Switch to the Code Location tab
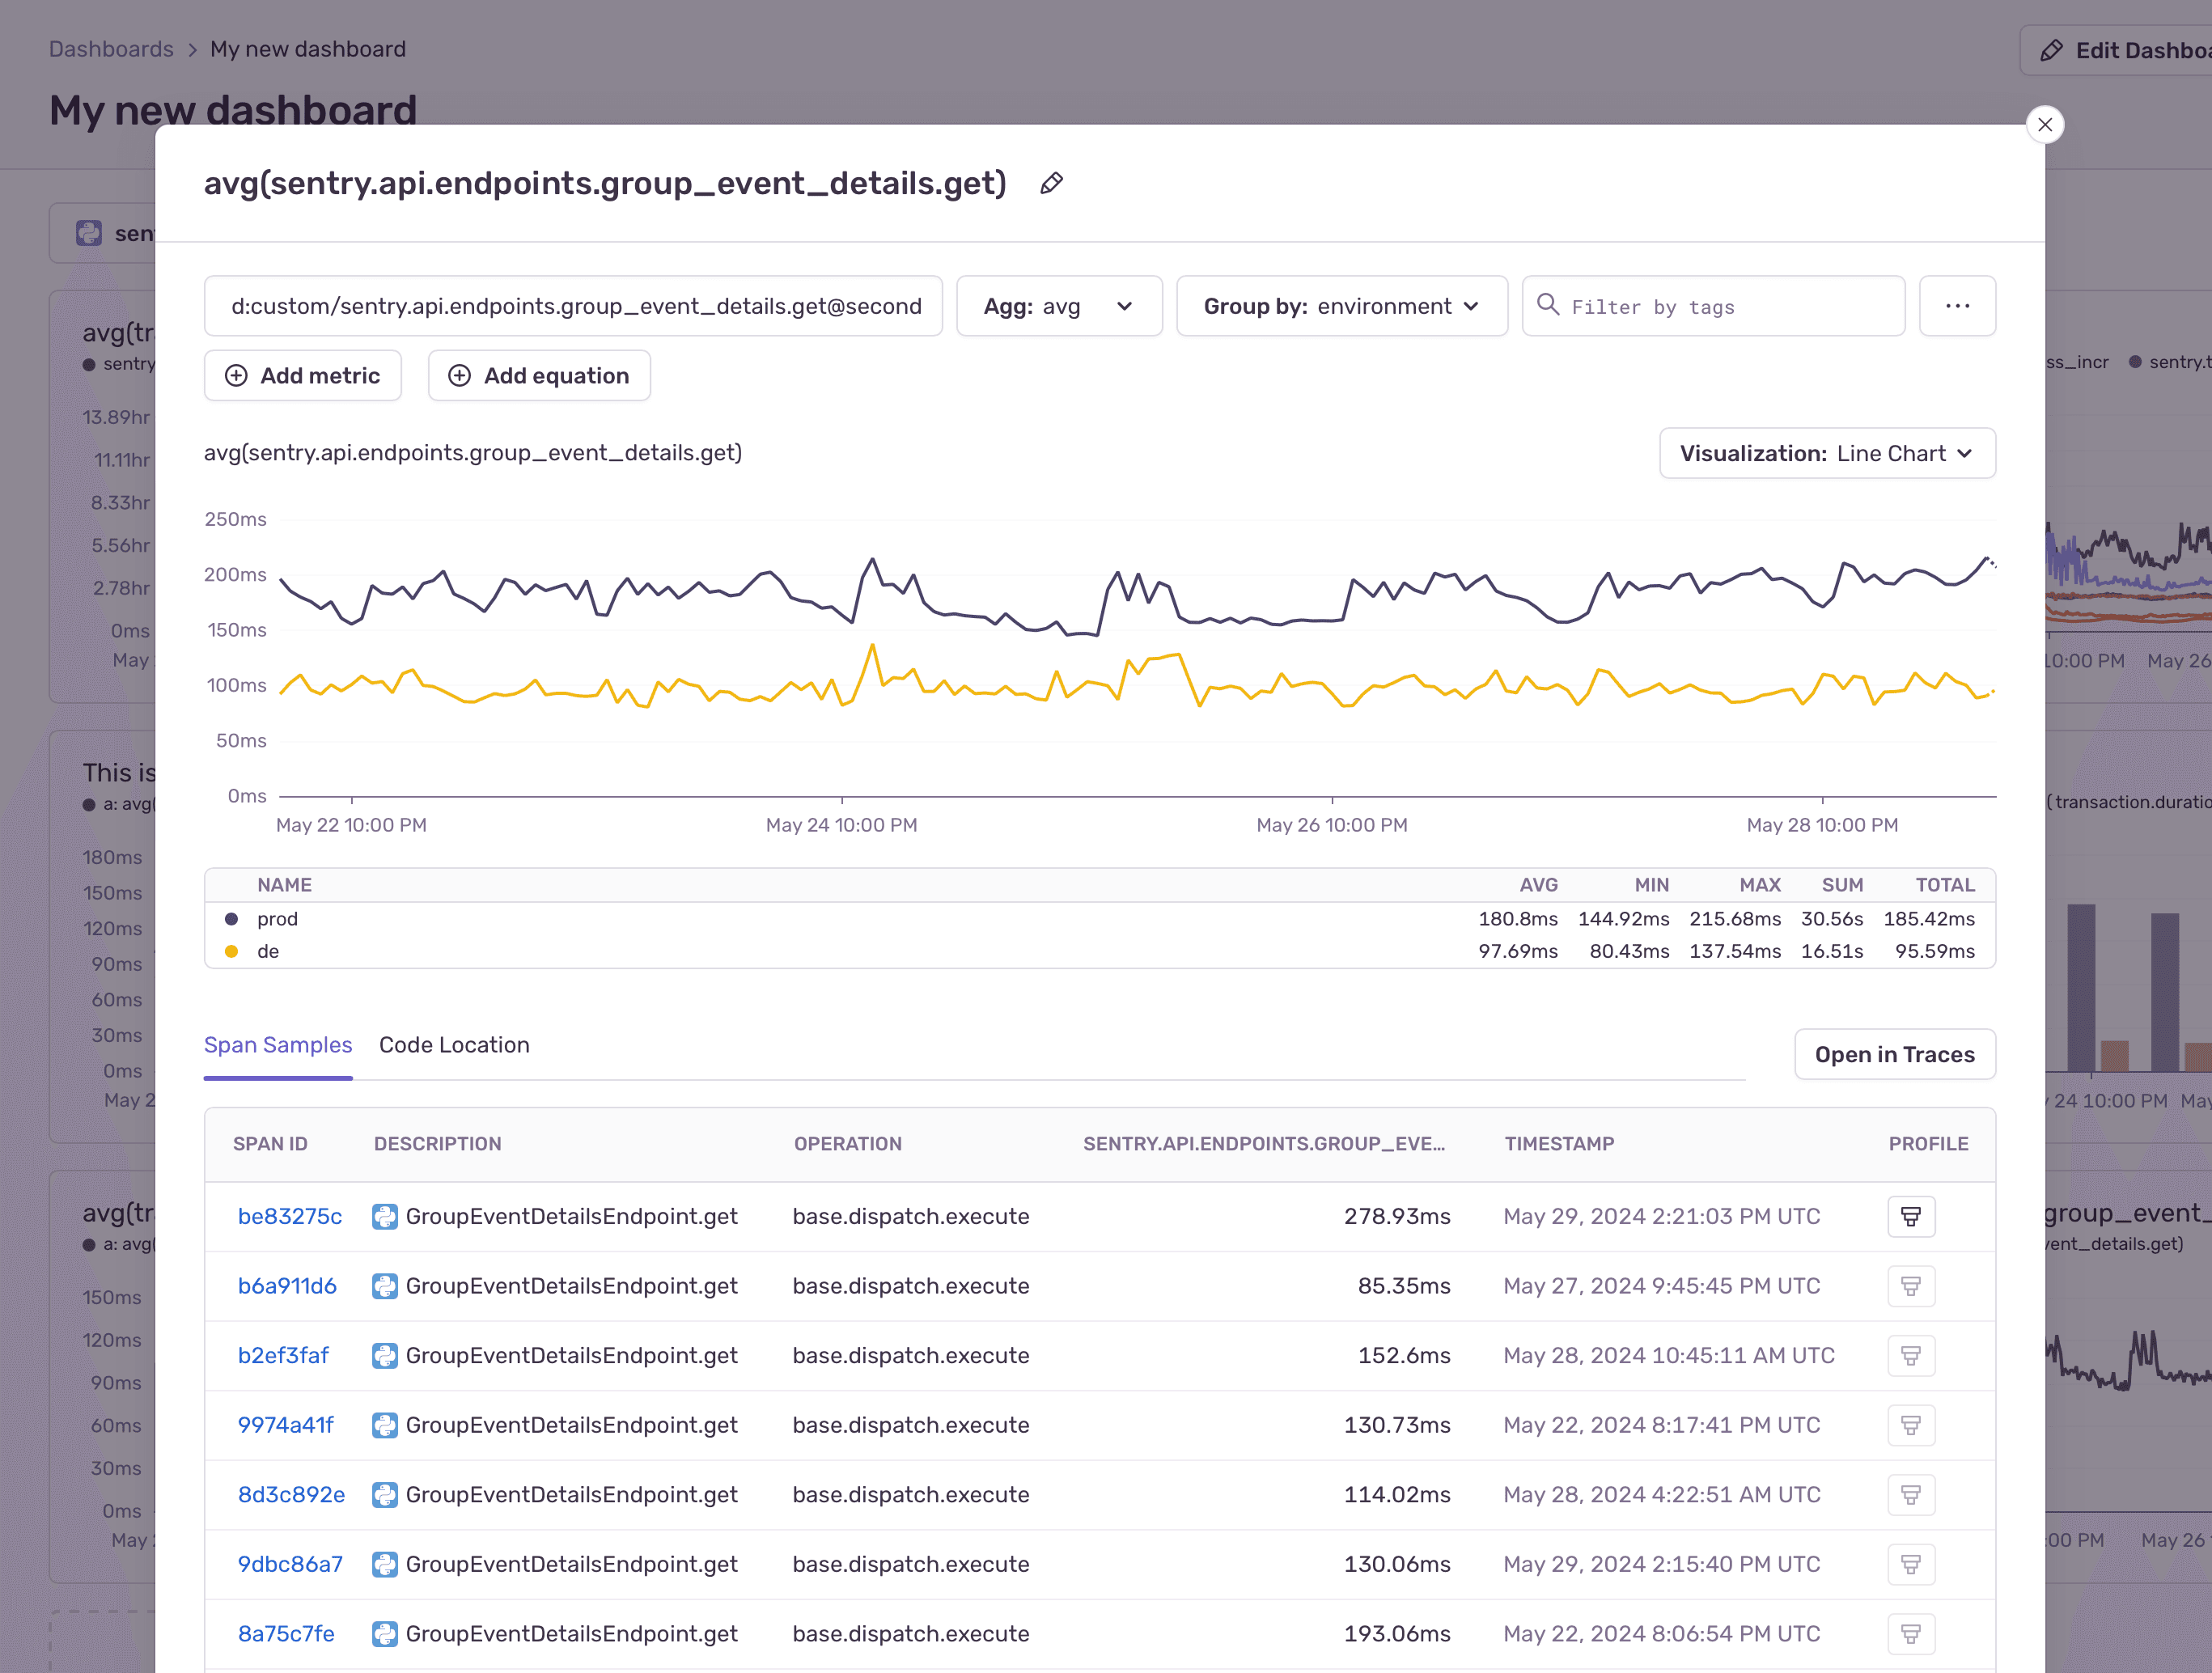 (x=454, y=1044)
